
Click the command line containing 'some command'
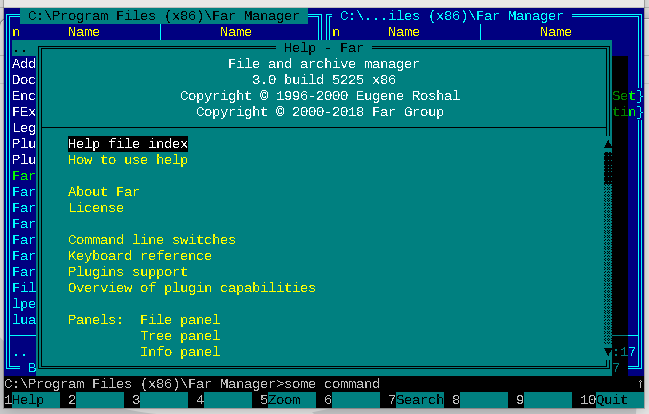324,384
